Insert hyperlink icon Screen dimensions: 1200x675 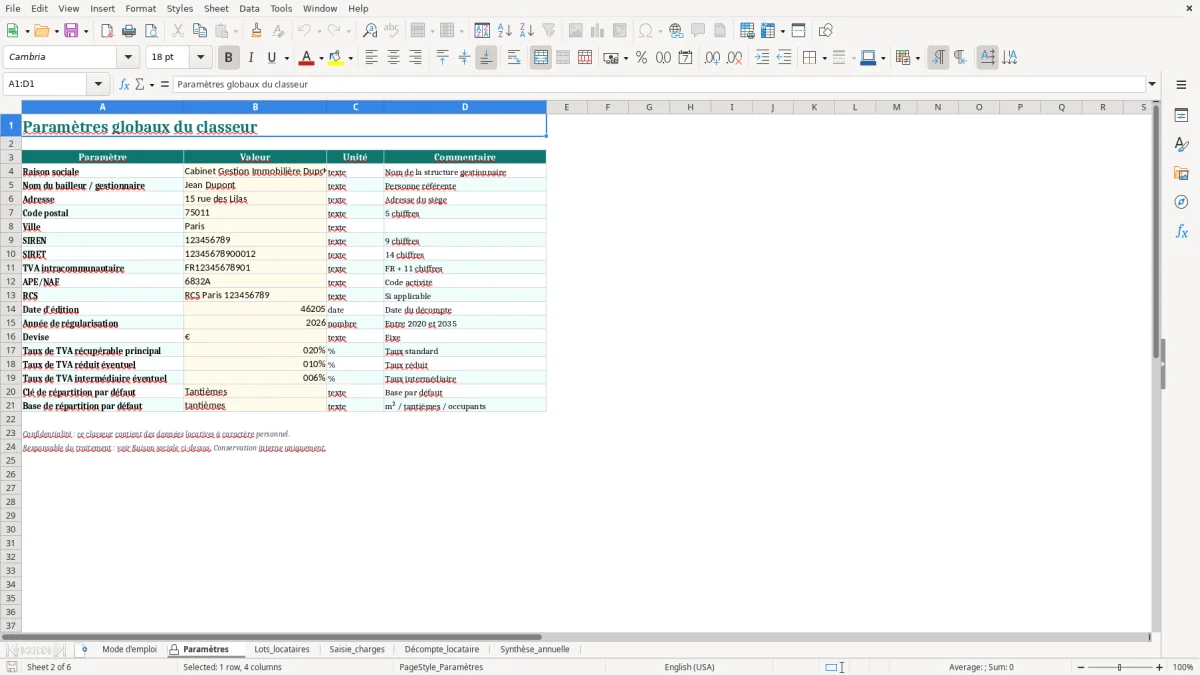676,31
